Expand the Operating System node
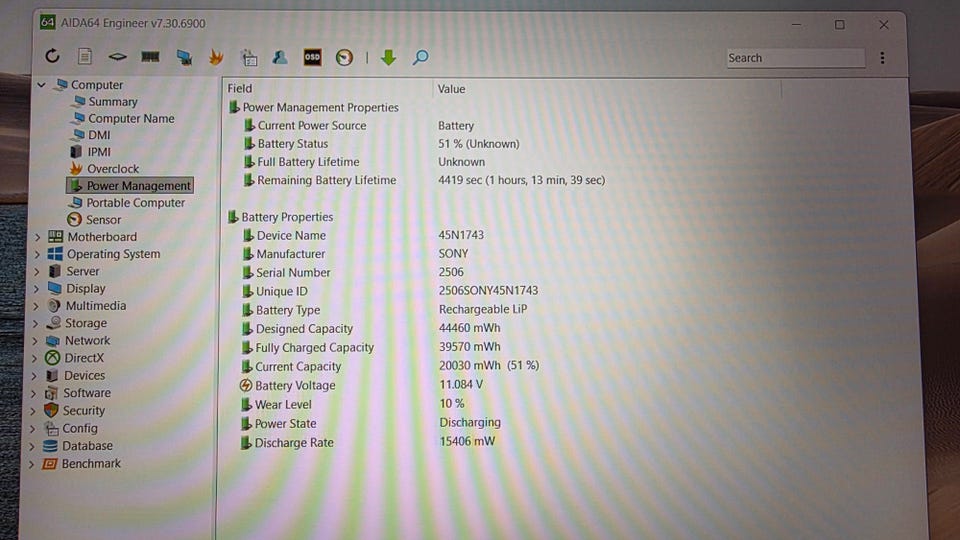The height and width of the screenshot is (540, 960). point(37,253)
